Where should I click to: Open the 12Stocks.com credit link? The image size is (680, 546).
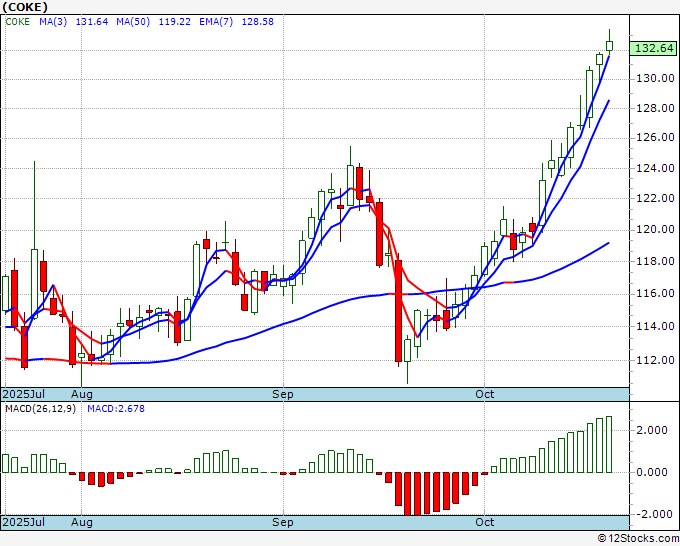click(x=638, y=539)
